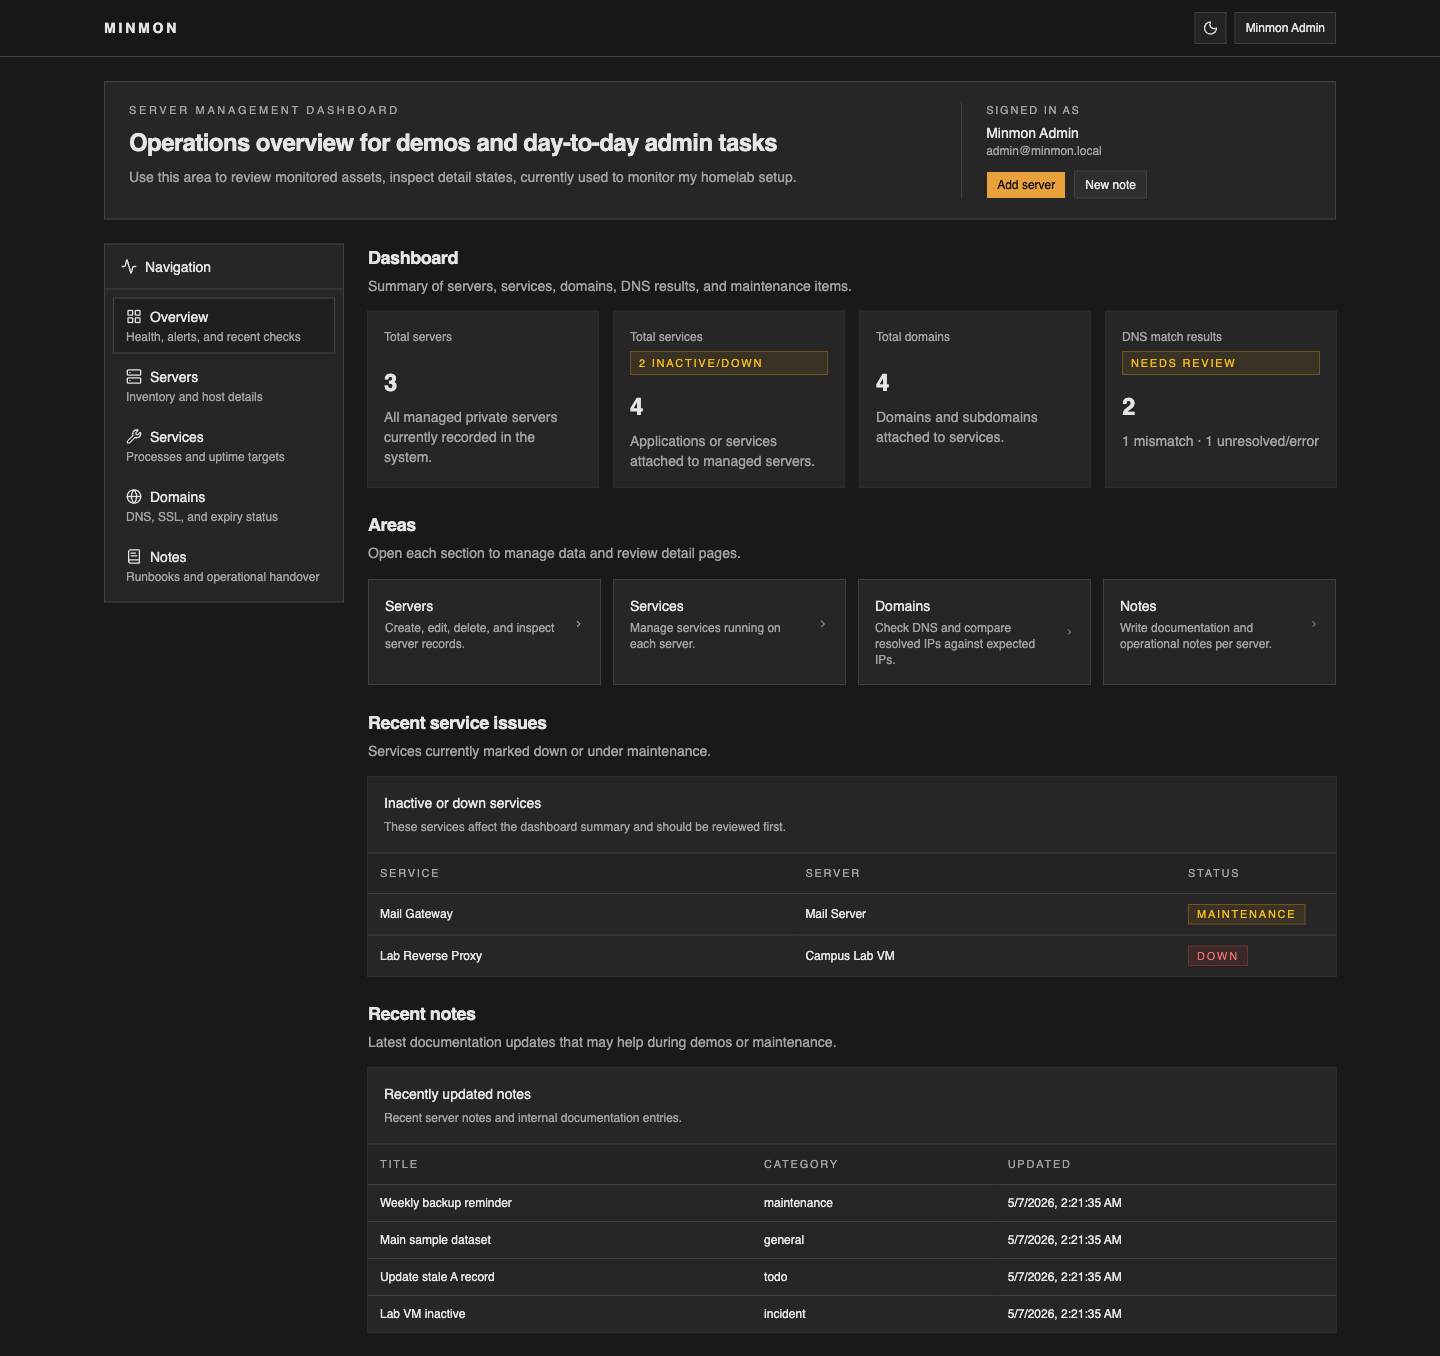Select the Lab Reverse Proxy service row
Screen dimensions: 1440x1356
pos(852,956)
